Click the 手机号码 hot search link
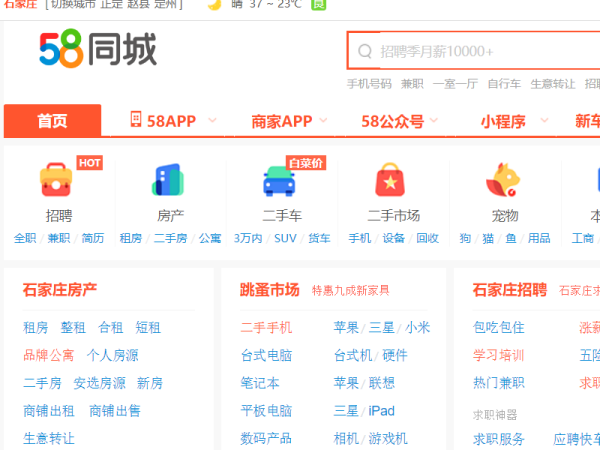Screen dimensions: 600x450 (369, 84)
